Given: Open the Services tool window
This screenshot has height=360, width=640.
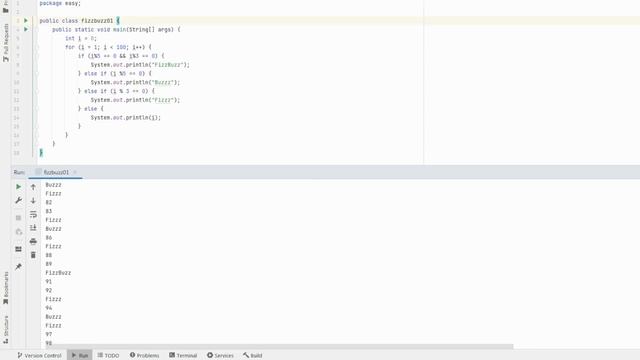Looking at the screenshot, I should (x=220, y=356).
